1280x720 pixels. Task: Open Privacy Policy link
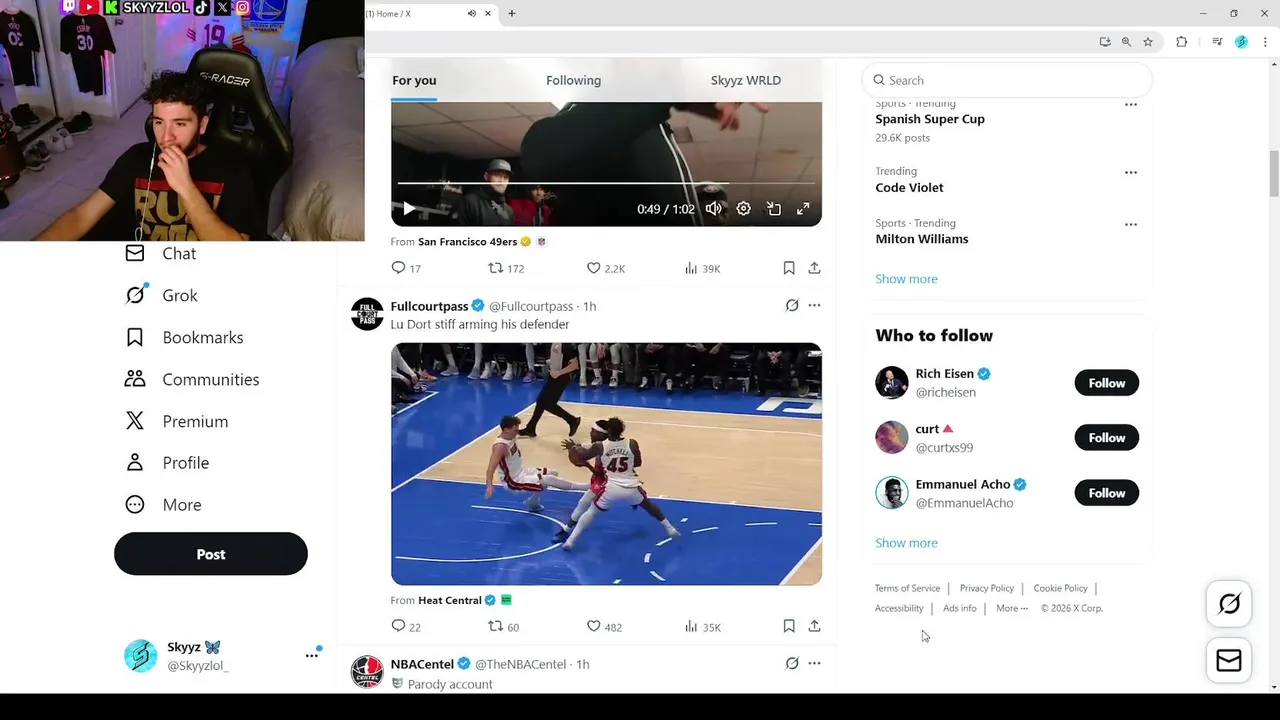(987, 588)
